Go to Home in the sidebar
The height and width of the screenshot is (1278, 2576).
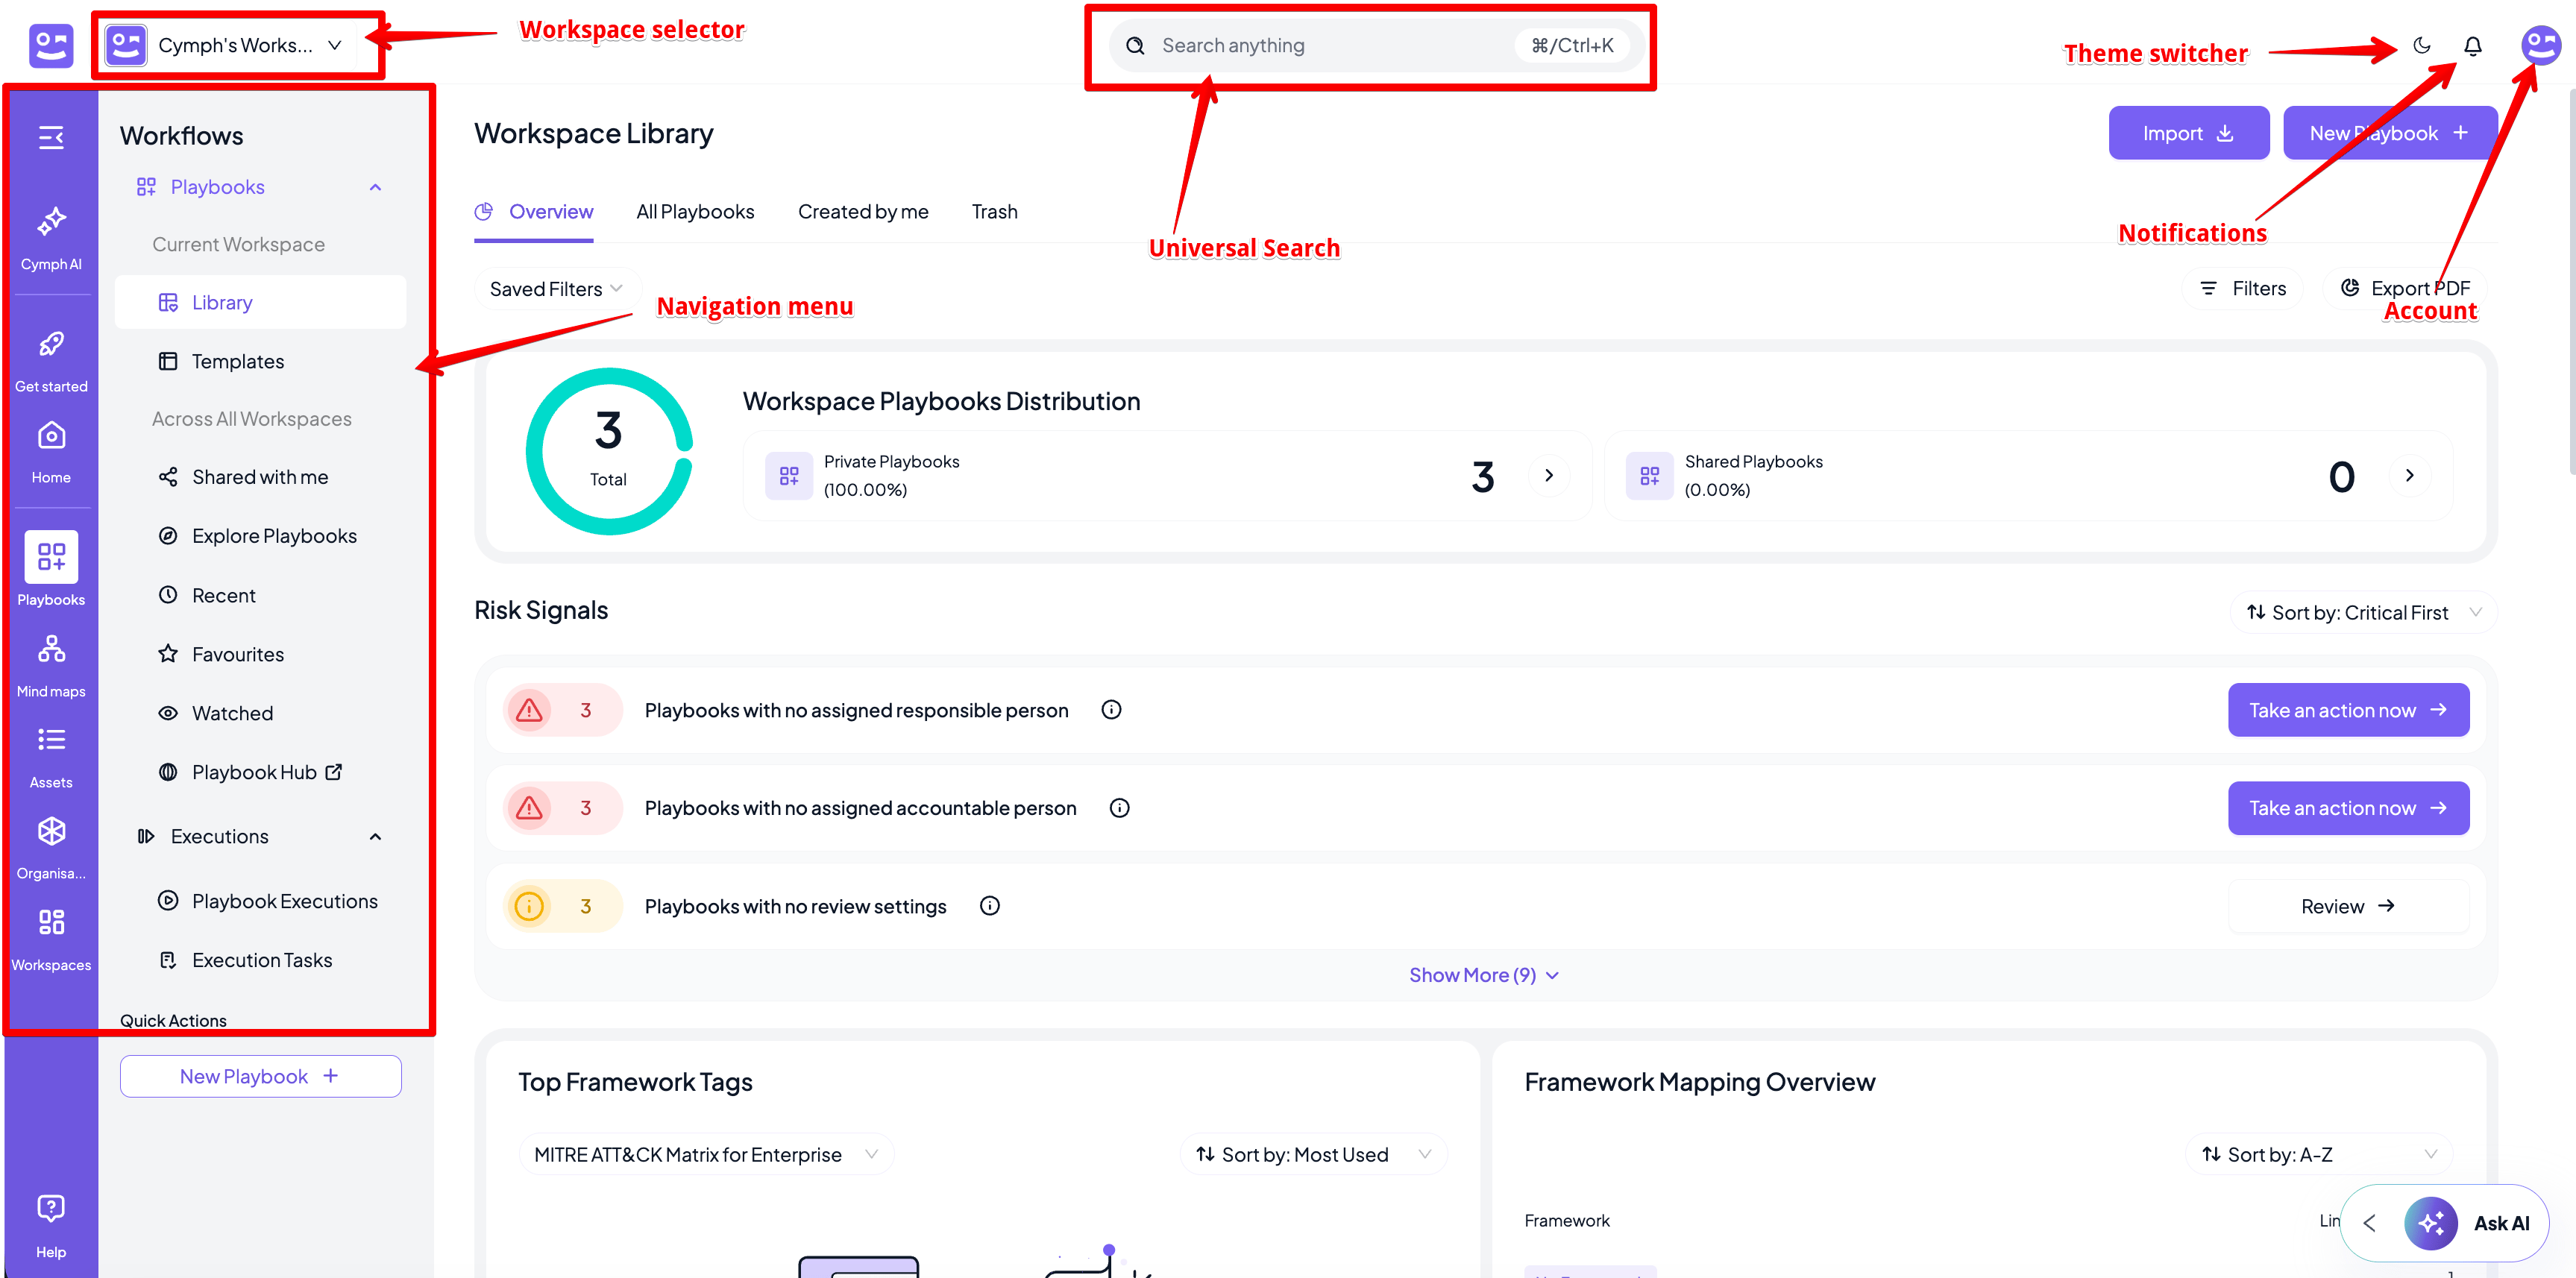click(51, 452)
